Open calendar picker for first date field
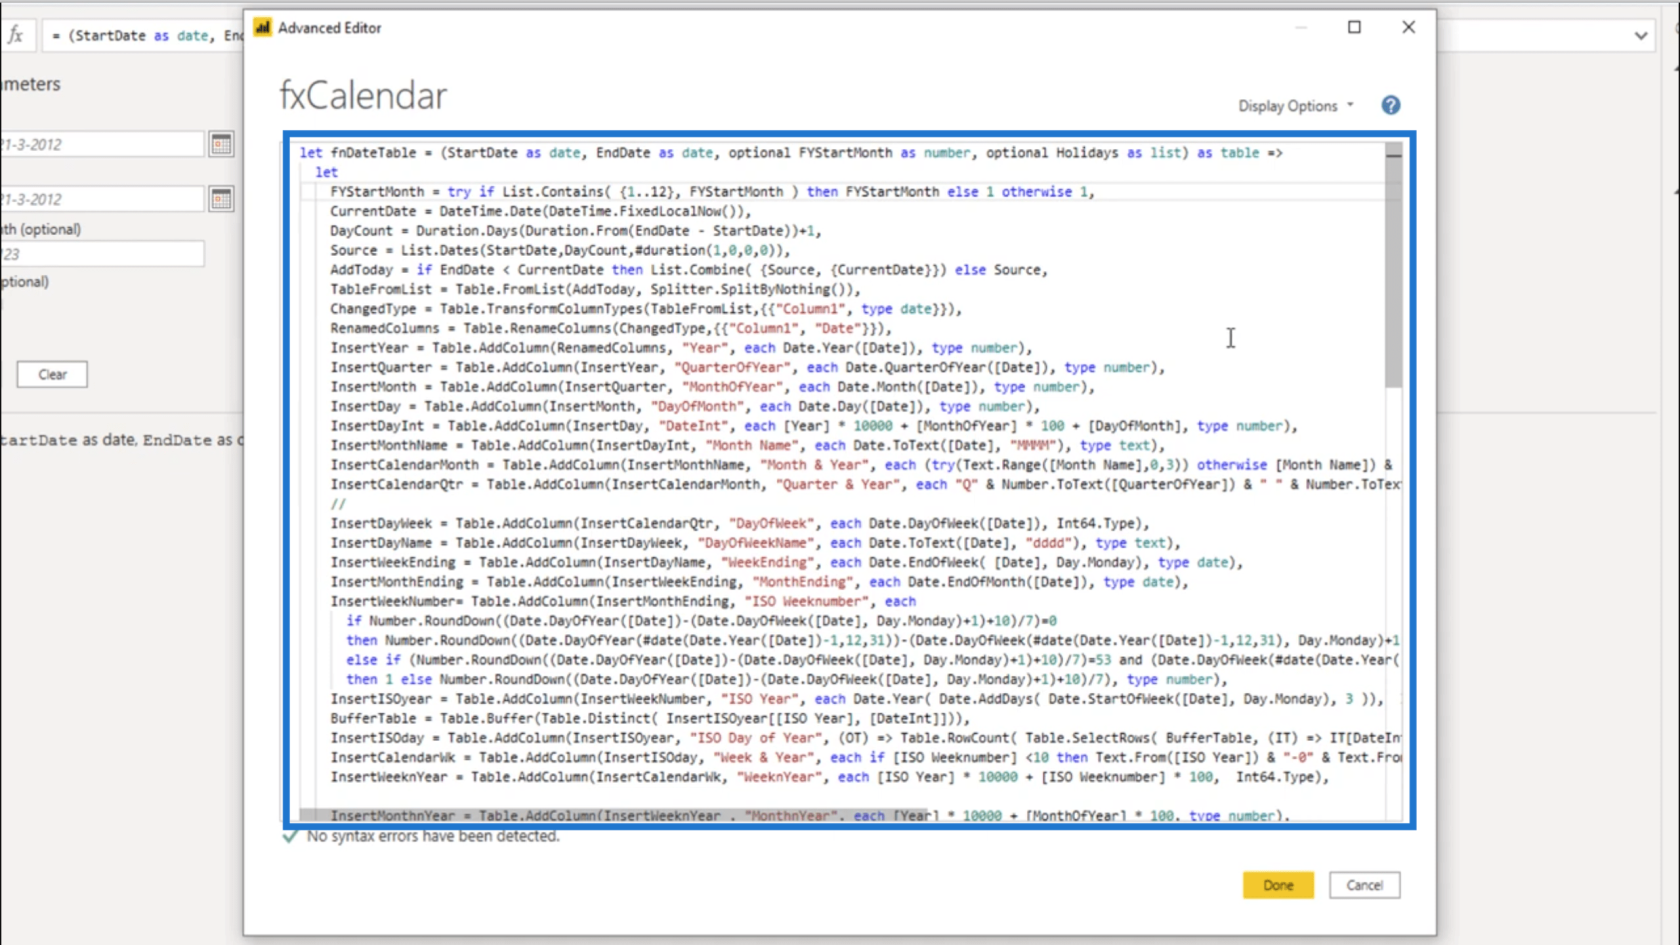Image resolution: width=1680 pixels, height=945 pixels. (x=221, y=144)
